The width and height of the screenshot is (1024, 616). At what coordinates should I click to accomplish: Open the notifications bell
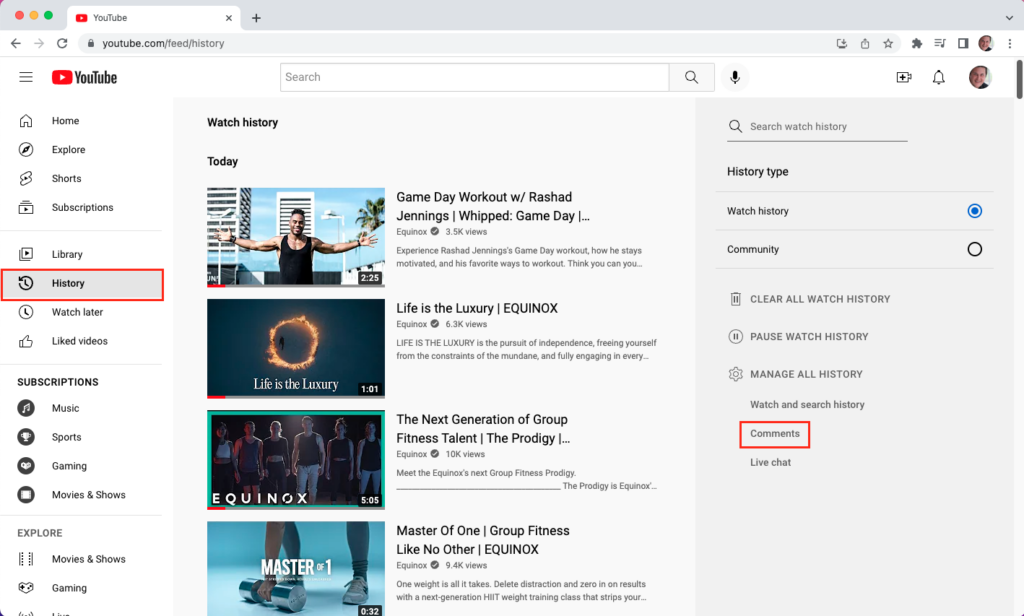939,77
